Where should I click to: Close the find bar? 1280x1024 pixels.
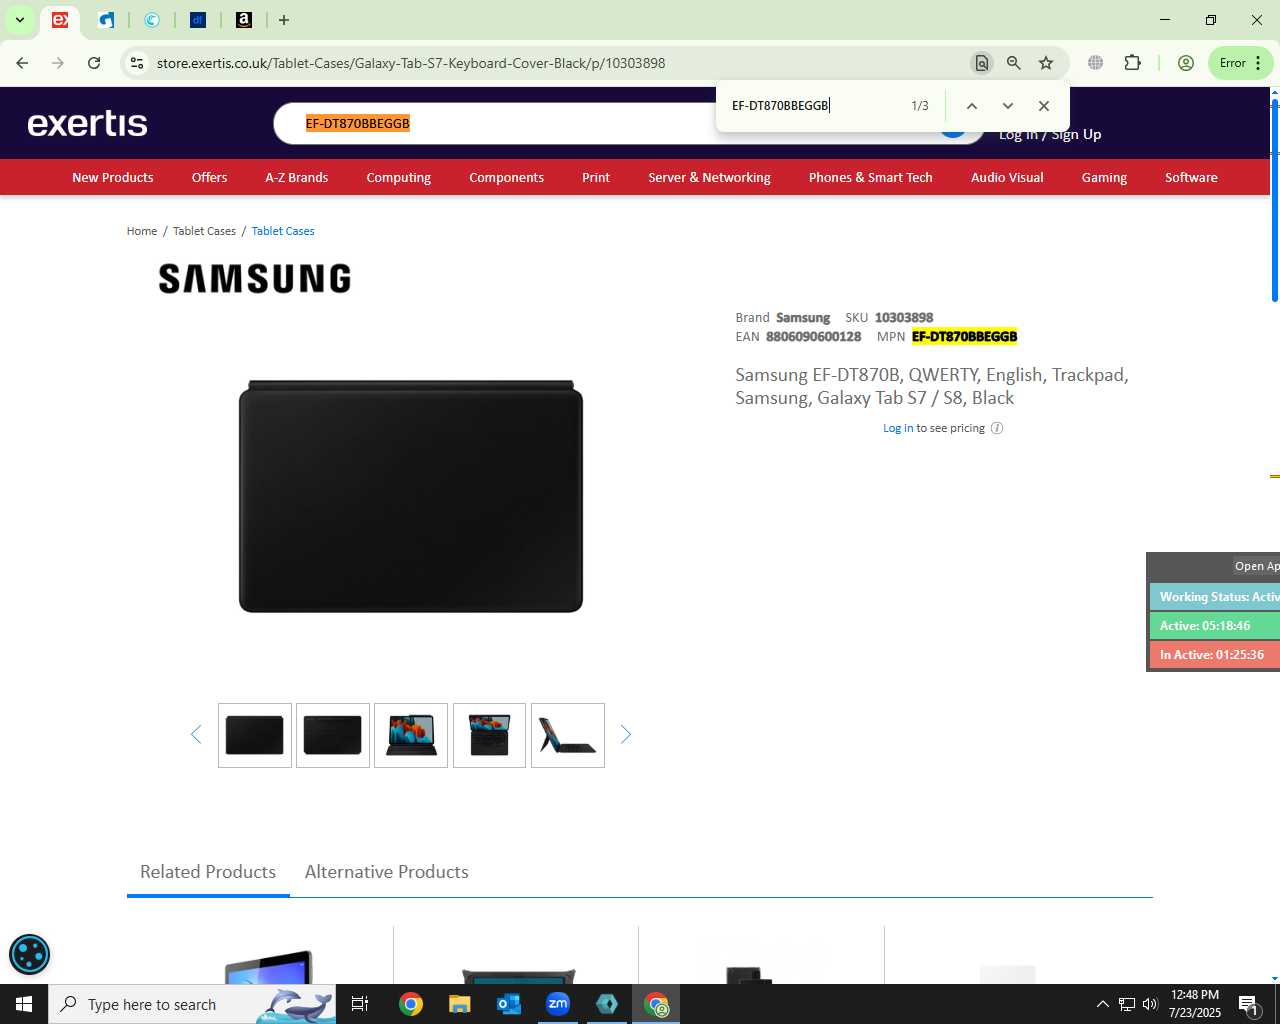(x=1044, y=106)
